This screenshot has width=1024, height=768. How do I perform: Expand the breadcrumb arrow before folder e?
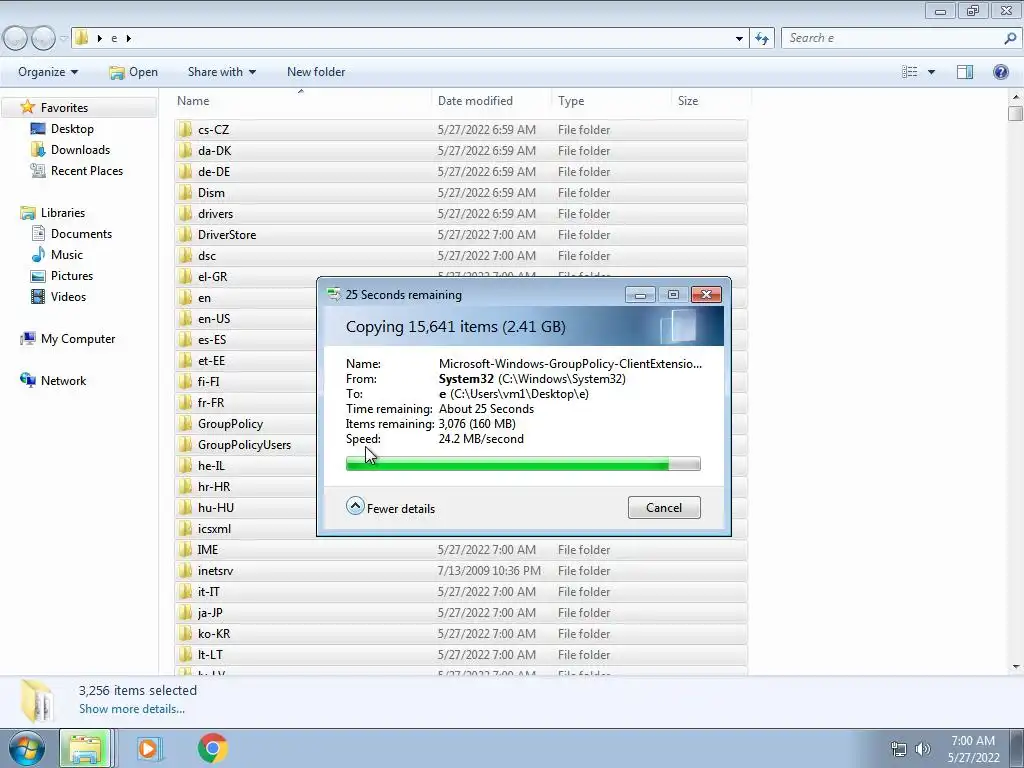tap(99, 39)
